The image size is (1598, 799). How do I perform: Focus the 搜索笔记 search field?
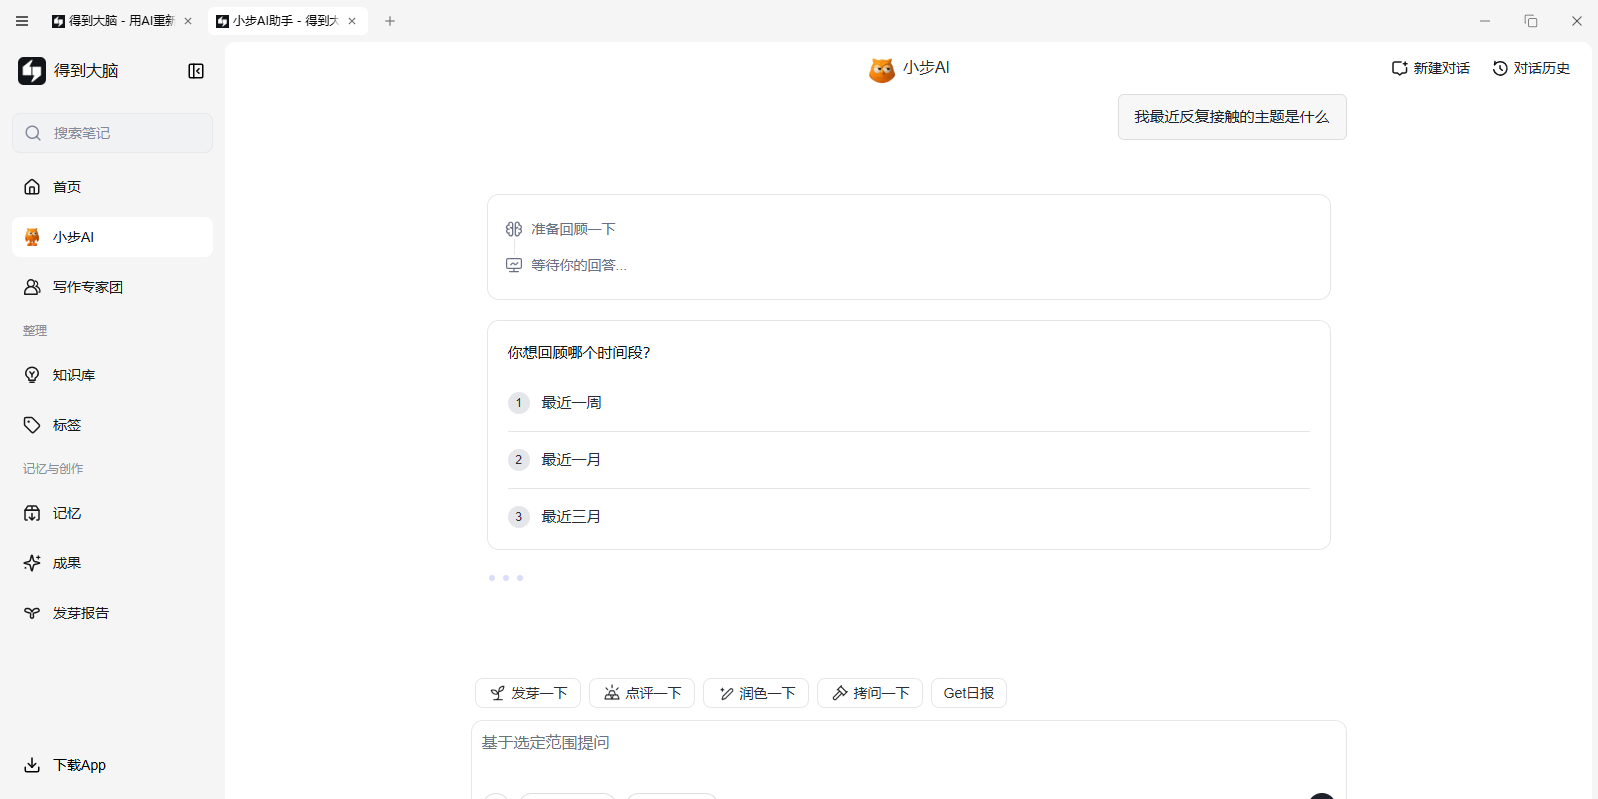(112, 133)
